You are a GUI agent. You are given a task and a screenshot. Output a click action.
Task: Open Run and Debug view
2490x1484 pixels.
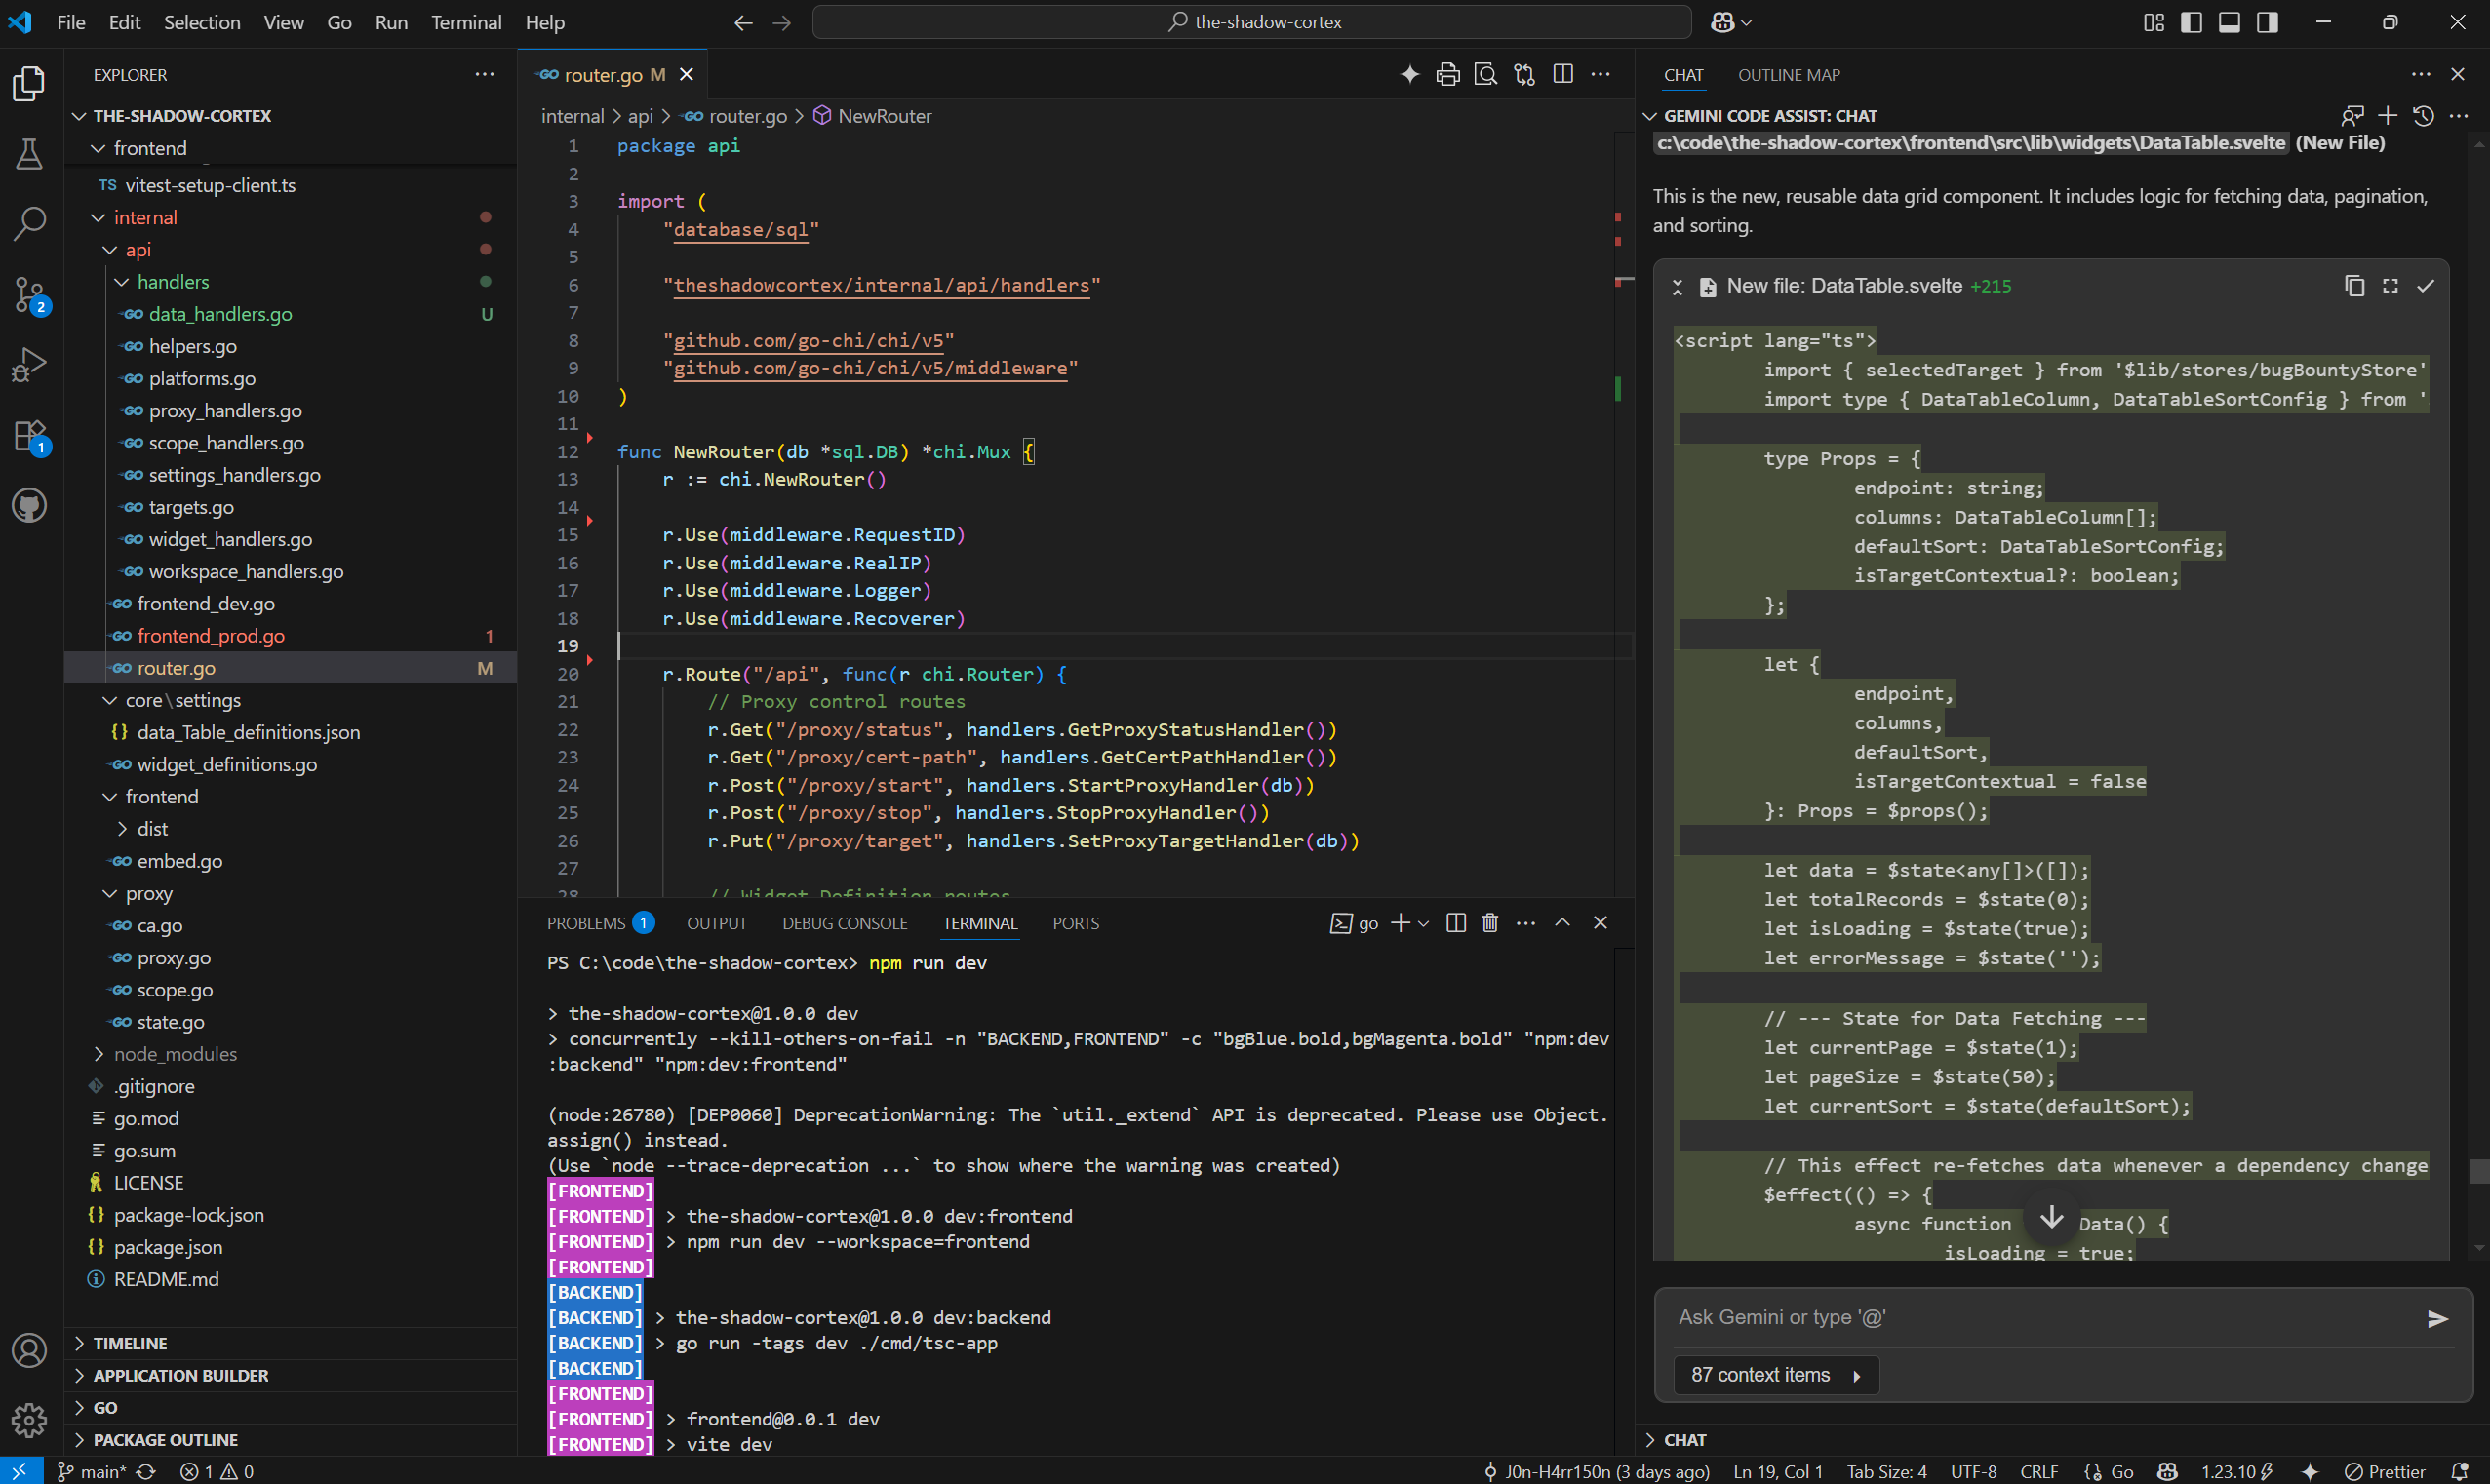point(29,365)
